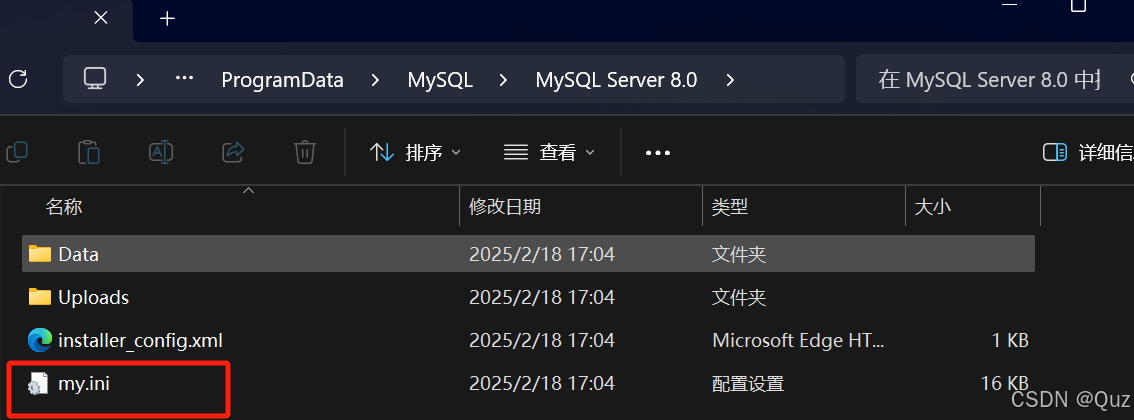The width and height of the screenshot is (1134, 420).
Task: Expand chevron after ProgramData
Action: point(375,80)
